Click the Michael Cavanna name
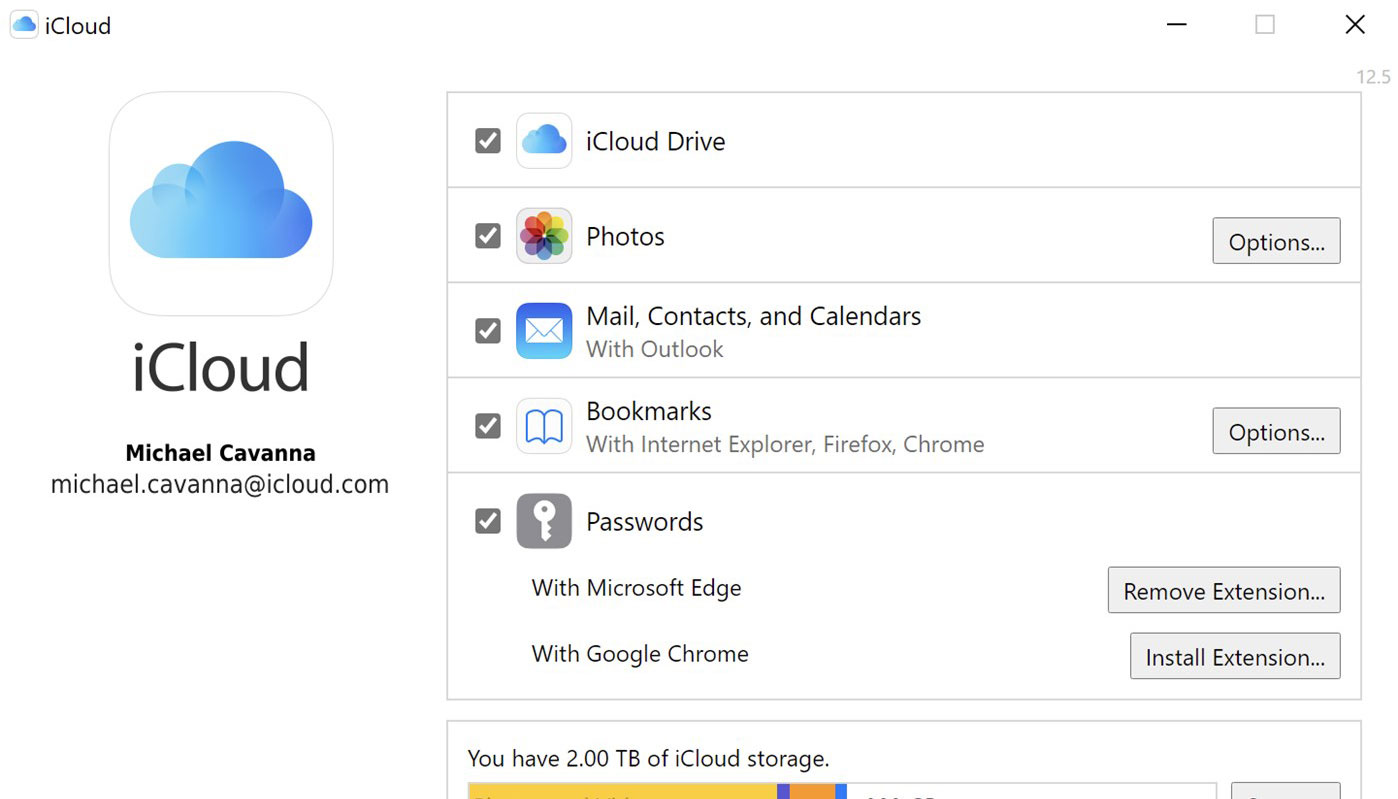 (x=220, y=453)
